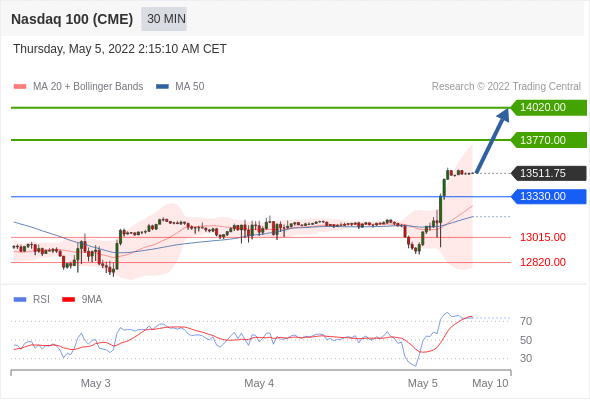The image size is (590, 400).
Task: Toggle the RSI legend entry
Action: [32, 300]
